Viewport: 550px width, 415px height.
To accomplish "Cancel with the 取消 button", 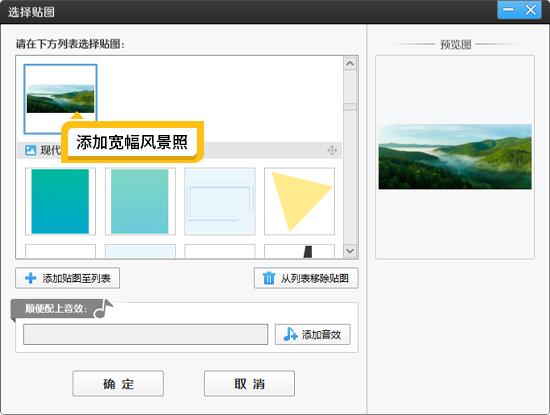I will [x=249, y=383].
